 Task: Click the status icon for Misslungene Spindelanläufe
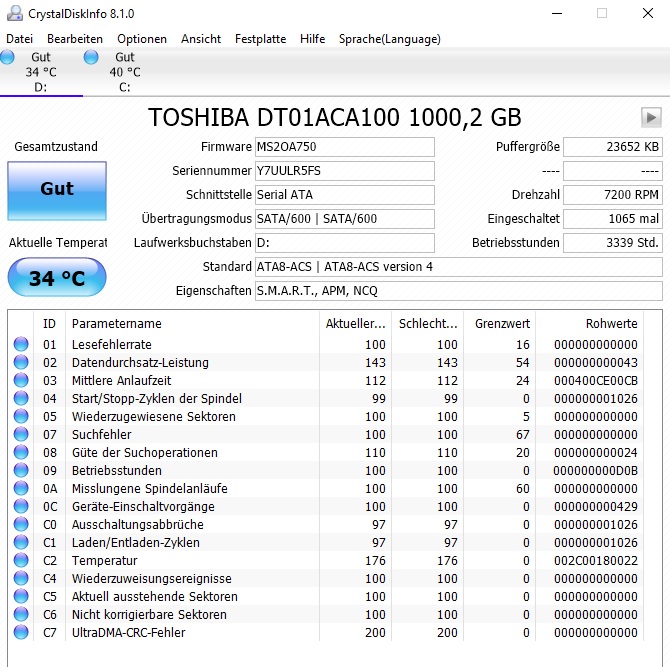coord(21,488)
